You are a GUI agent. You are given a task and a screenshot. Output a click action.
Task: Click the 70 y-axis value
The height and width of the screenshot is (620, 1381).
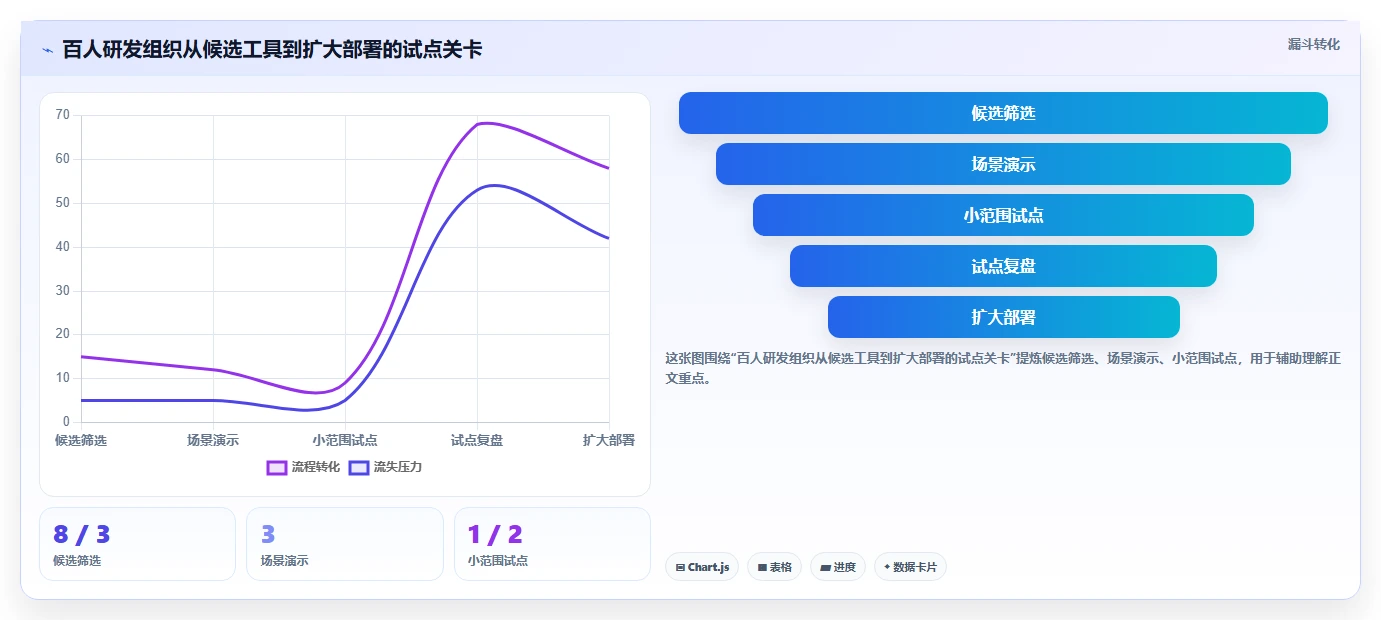(x=62, y=115)
